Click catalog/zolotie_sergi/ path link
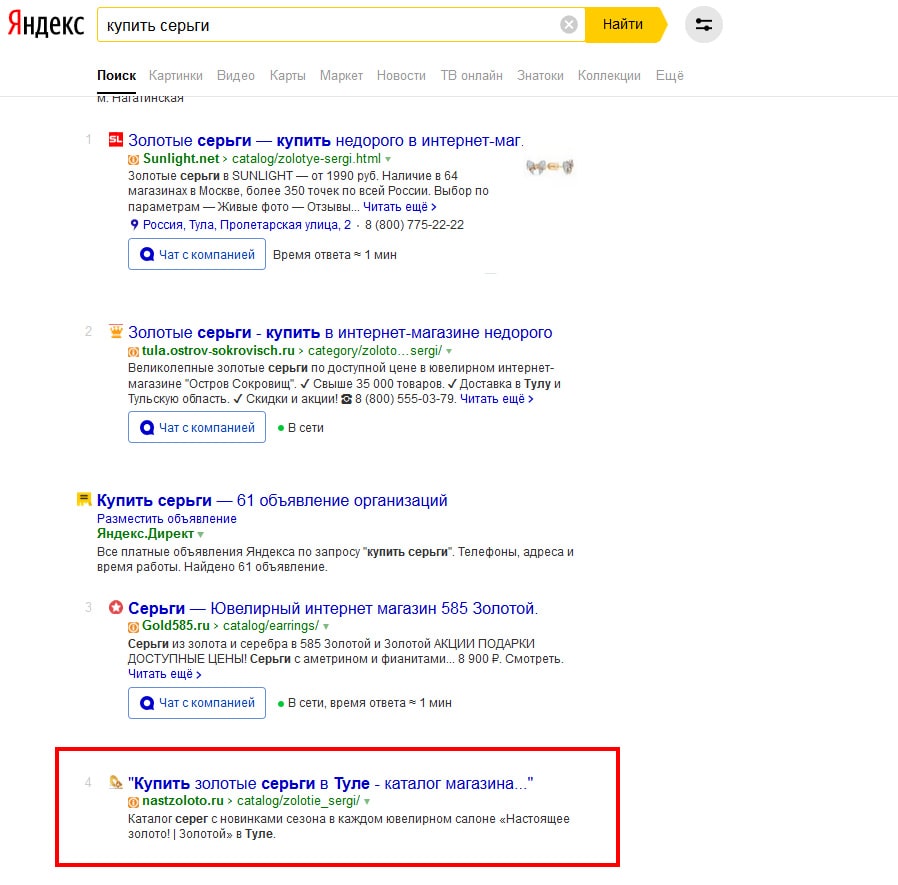Viewport: 898px width, 885px height. tap(298, 800)
